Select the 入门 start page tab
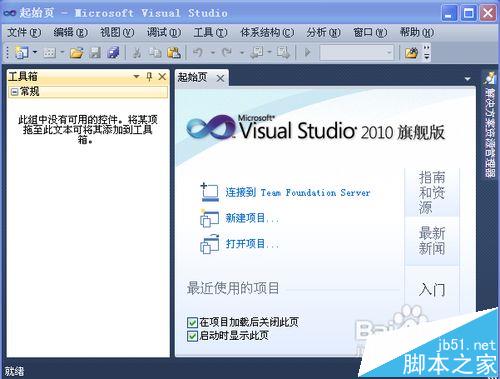 (432, 289)
